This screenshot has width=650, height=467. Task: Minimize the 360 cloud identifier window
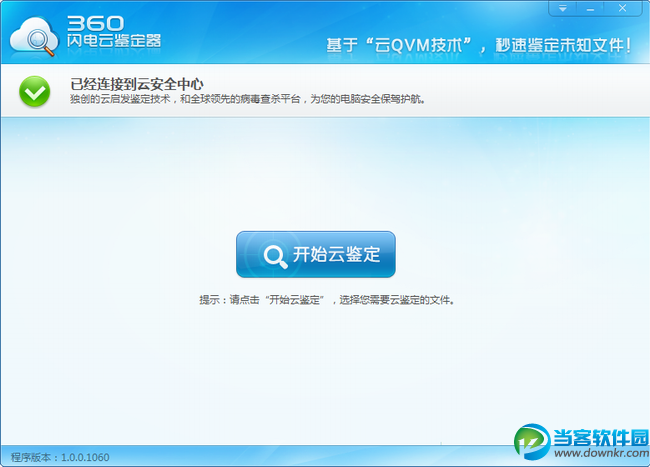pos(590,8)
